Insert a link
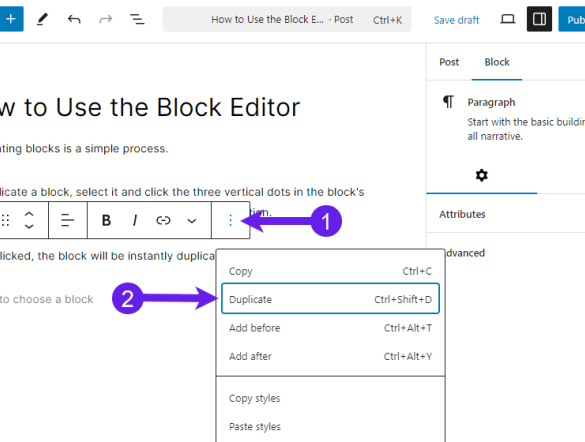This screenshot has height=442, width=585. click(x=163, y=220)
